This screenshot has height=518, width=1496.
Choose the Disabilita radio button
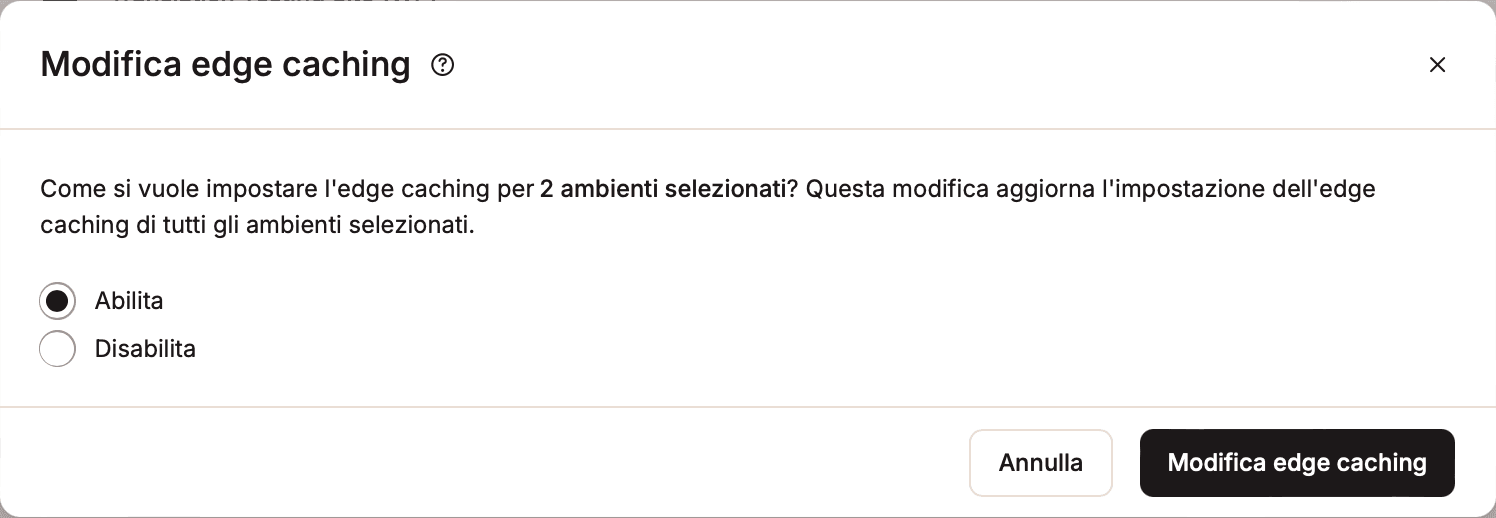(x=57, y=349)
